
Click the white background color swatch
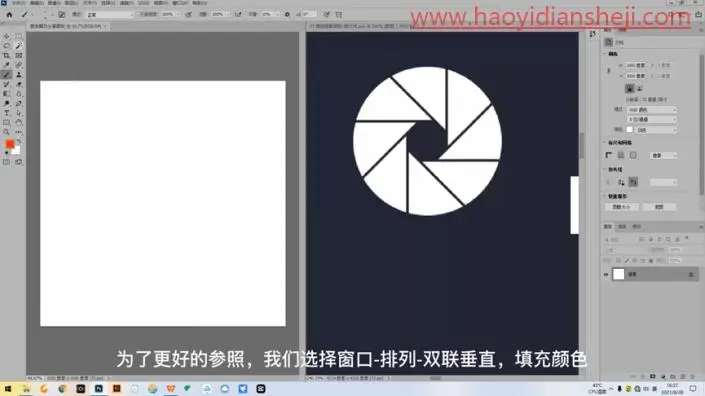(17, 151)
